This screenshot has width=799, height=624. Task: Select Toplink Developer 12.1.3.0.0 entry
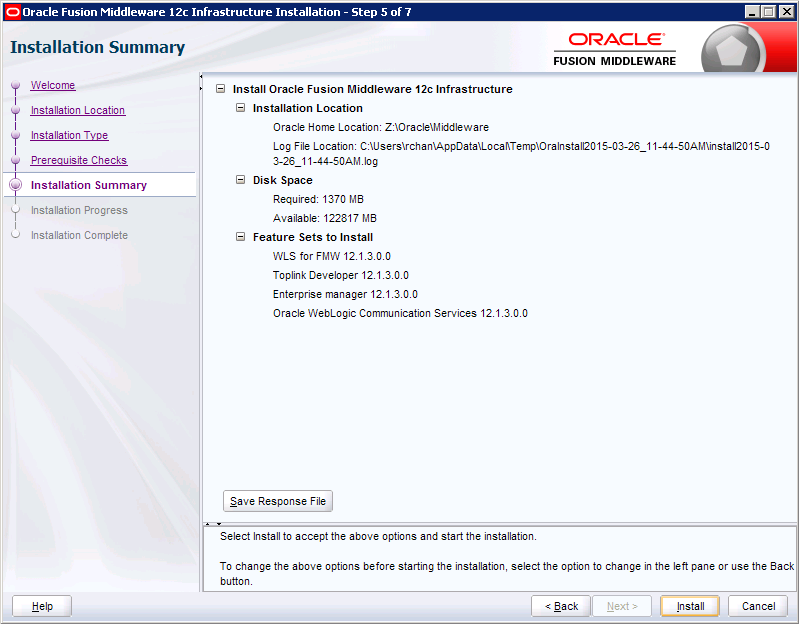[x=340, y=275]
